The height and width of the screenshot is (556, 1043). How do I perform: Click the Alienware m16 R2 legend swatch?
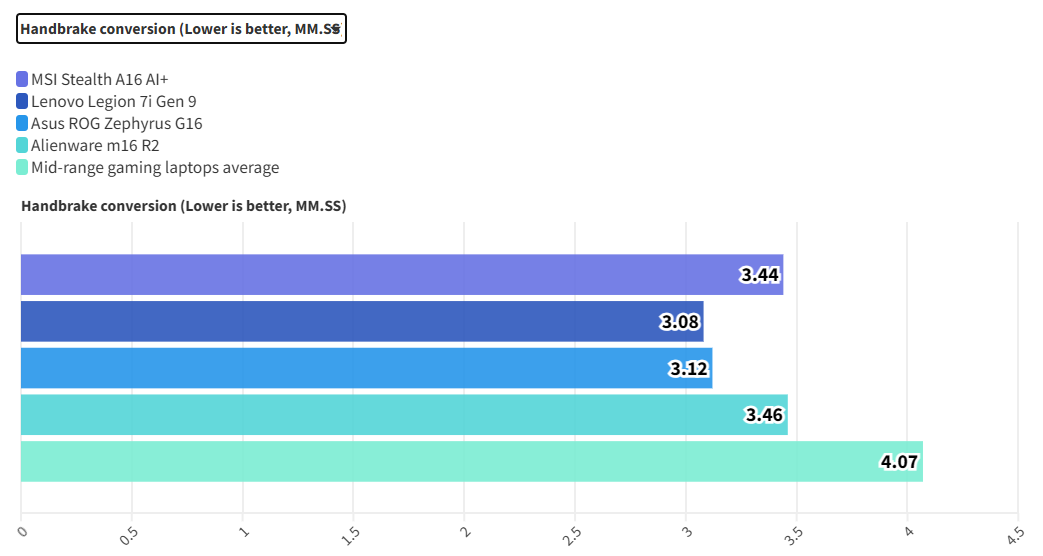[22, 145]
